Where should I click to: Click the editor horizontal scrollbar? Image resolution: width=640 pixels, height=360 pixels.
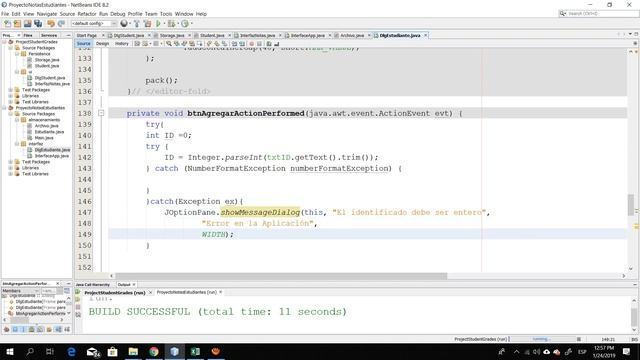(x=281, y=276)
